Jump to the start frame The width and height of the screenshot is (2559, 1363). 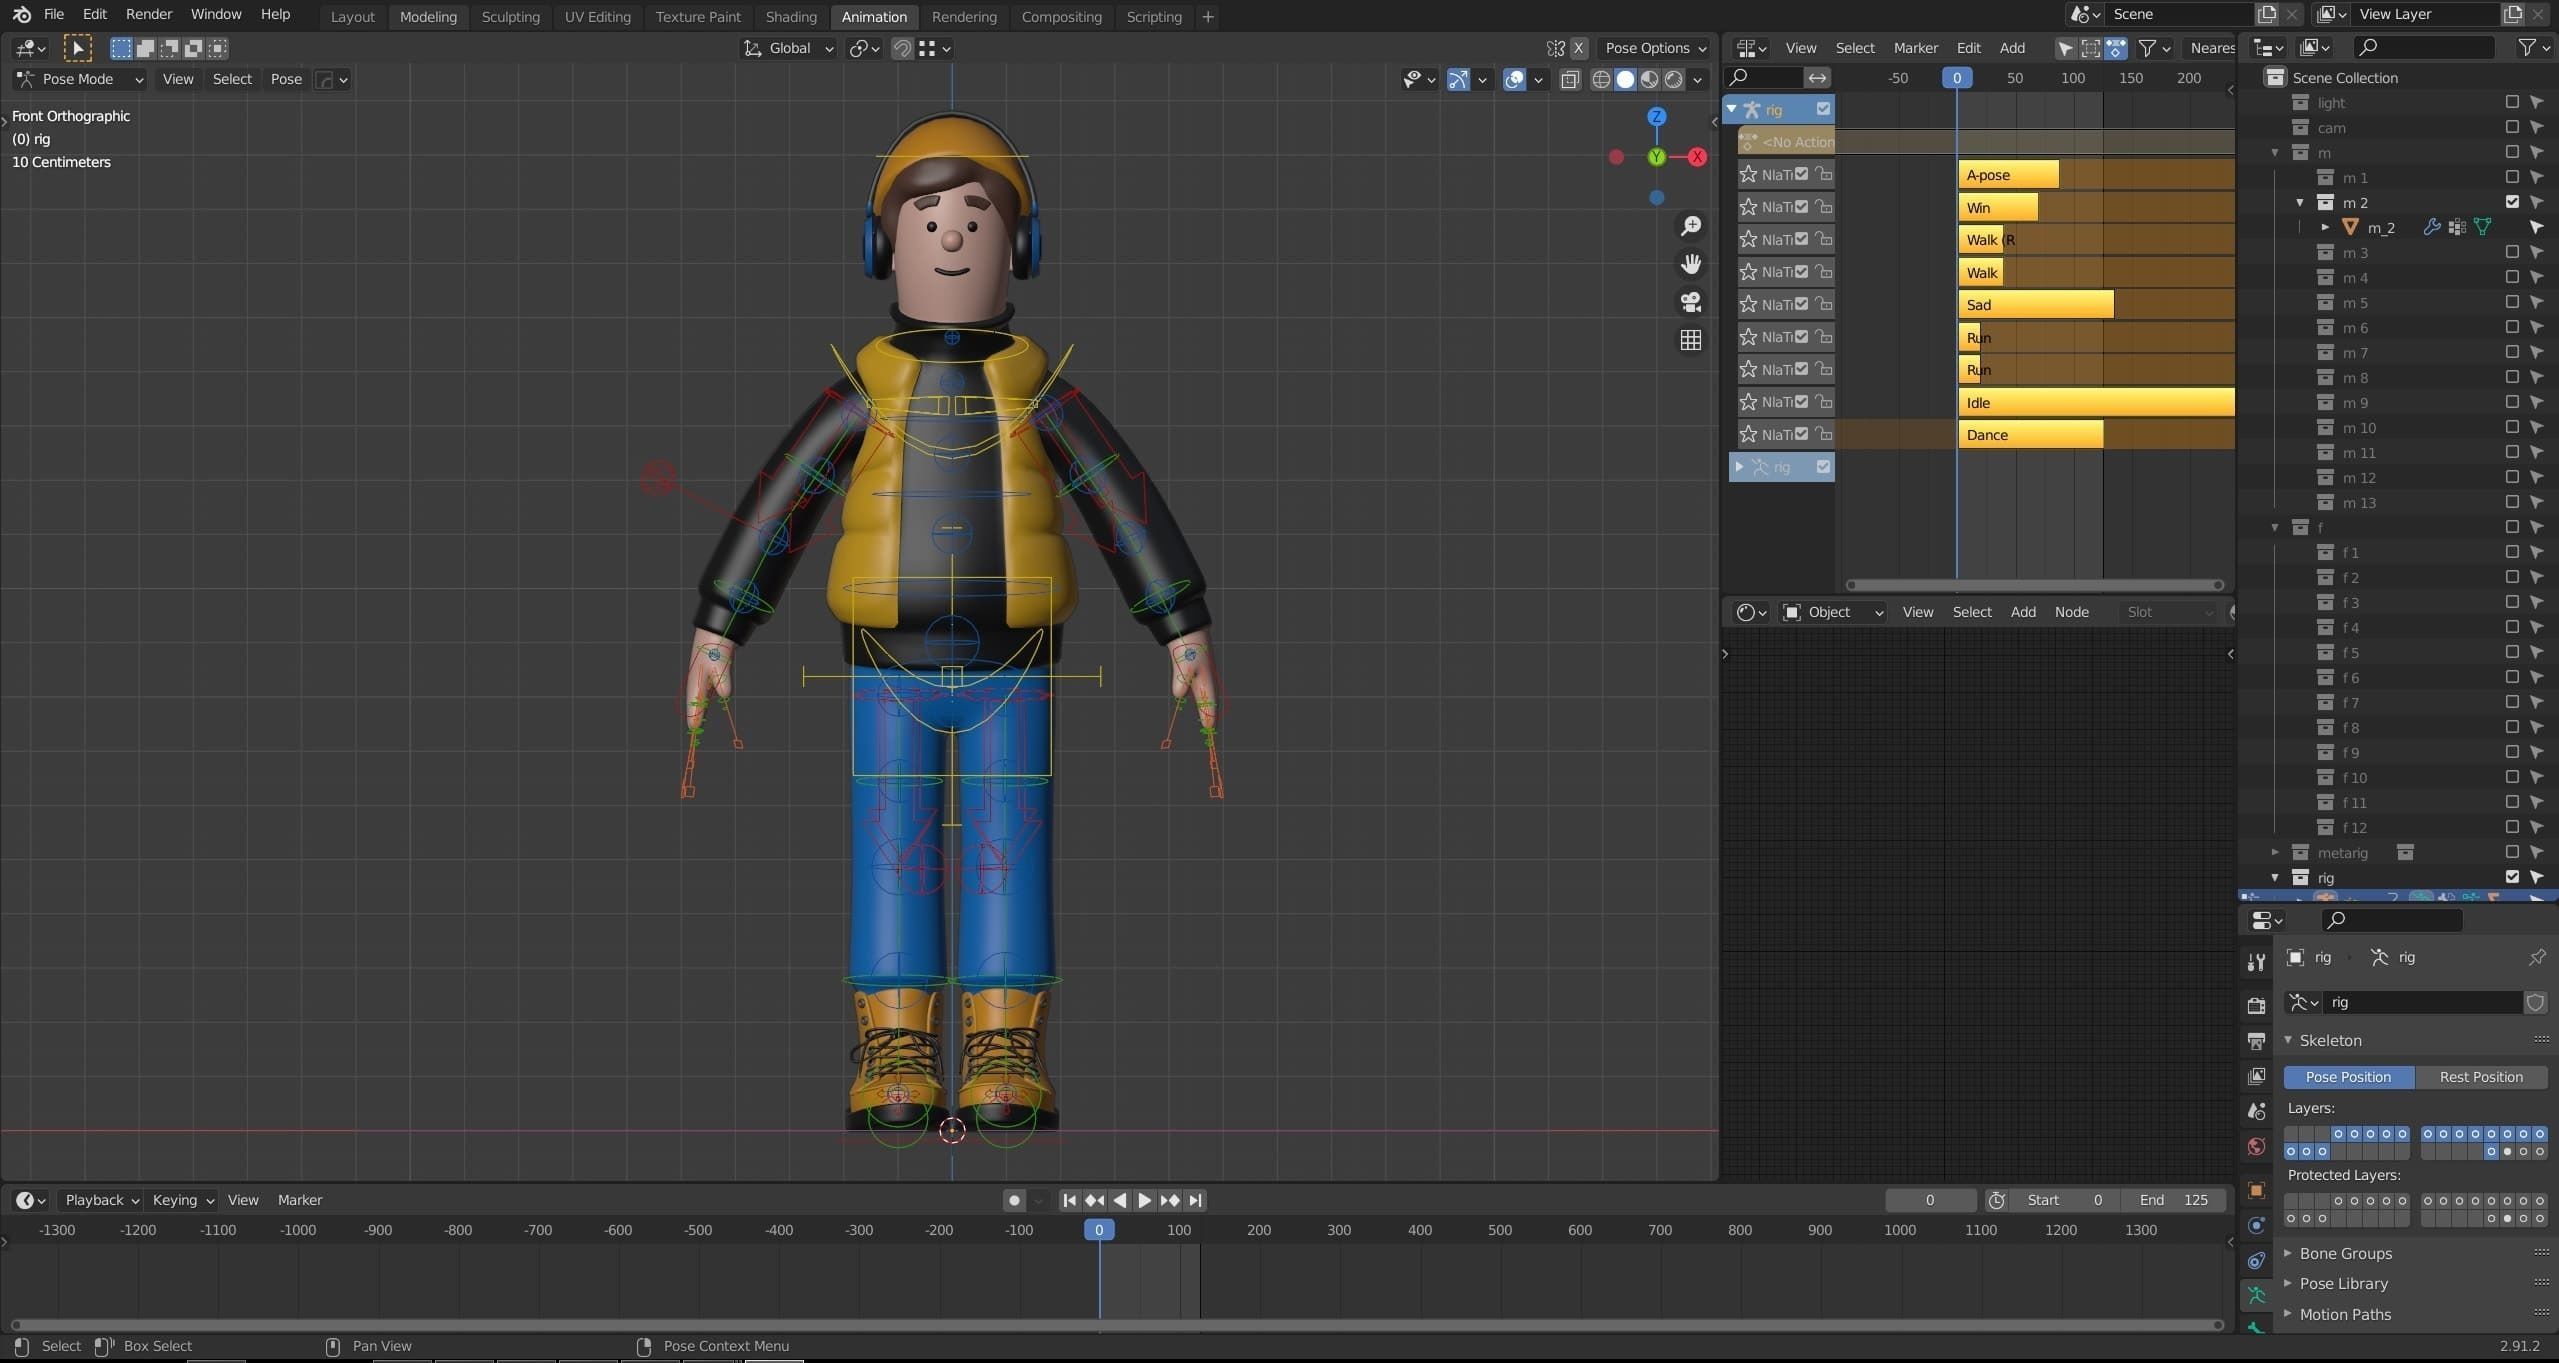[x=1069, y=1200]
